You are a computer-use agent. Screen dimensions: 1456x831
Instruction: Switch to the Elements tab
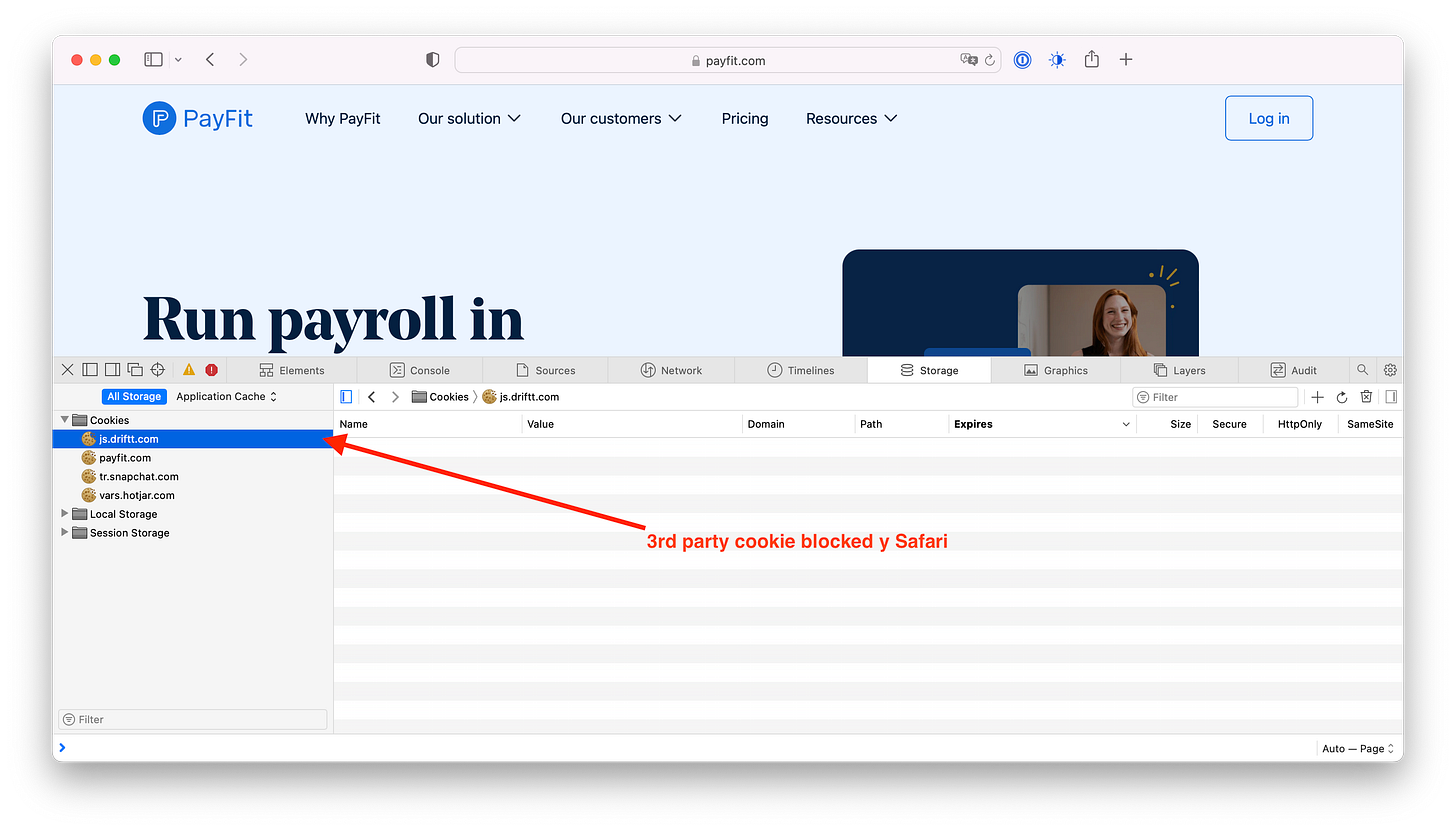click(292, 370)
